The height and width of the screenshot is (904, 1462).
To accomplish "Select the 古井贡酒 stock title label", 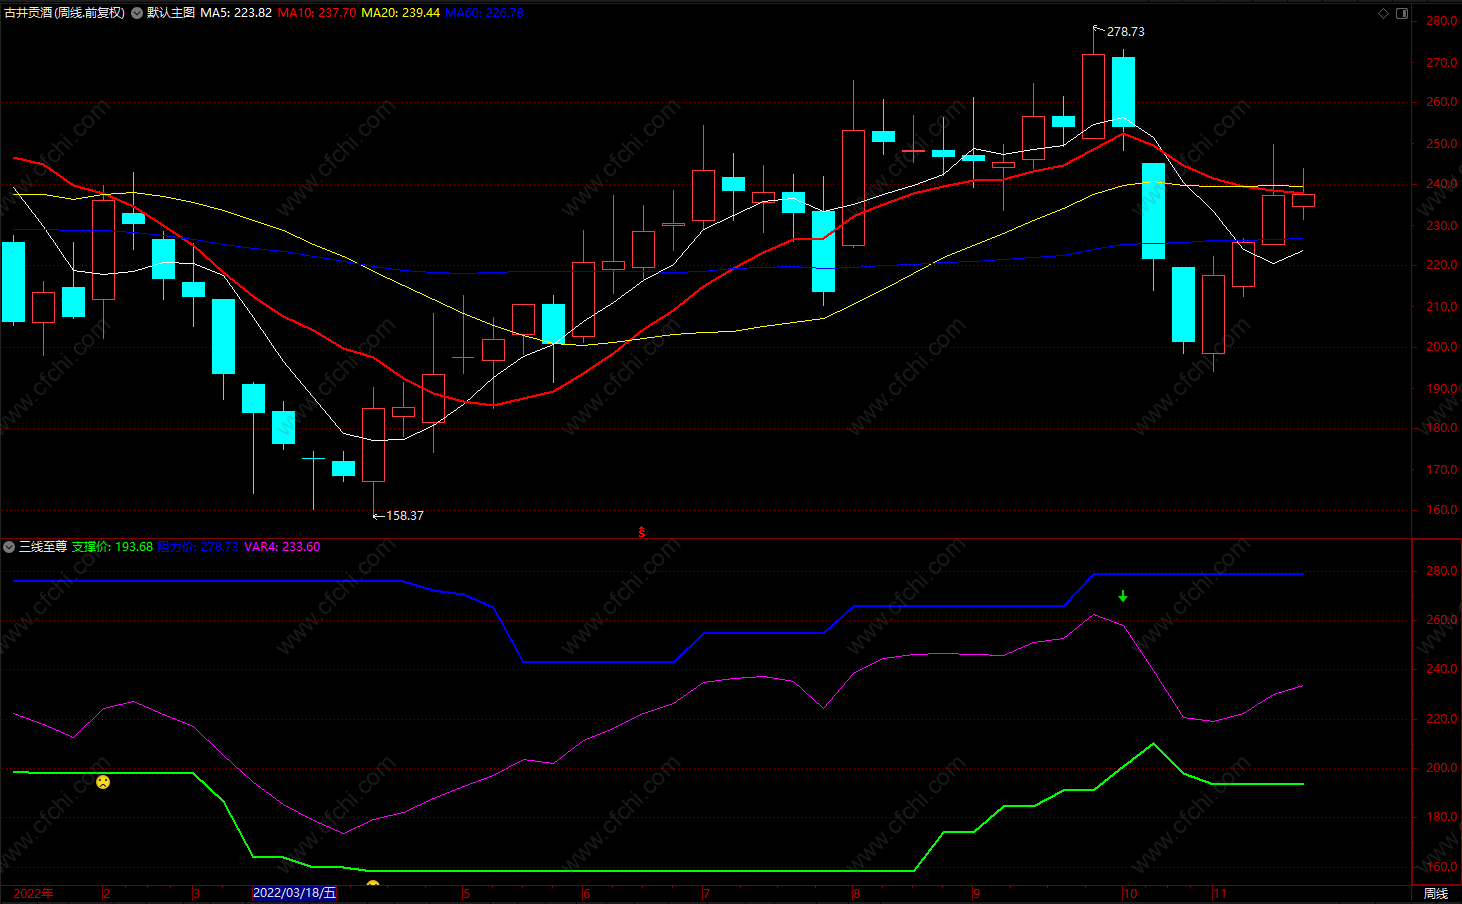I will coord(64,13).
